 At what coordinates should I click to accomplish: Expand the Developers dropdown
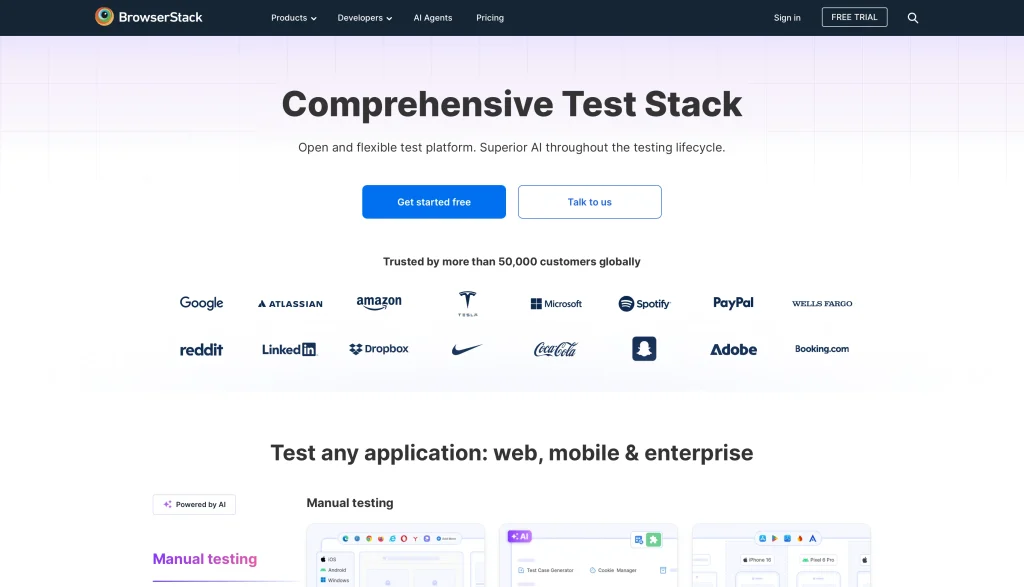pos(364,17)
